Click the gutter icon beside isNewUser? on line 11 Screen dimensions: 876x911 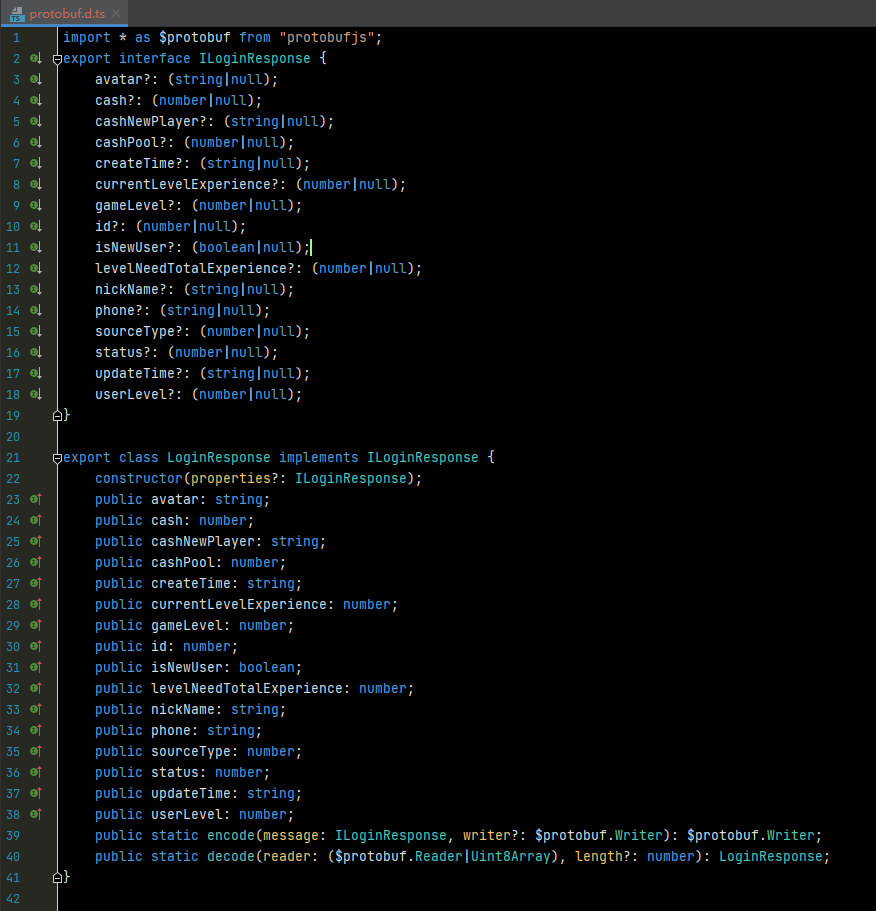[35, 248]
